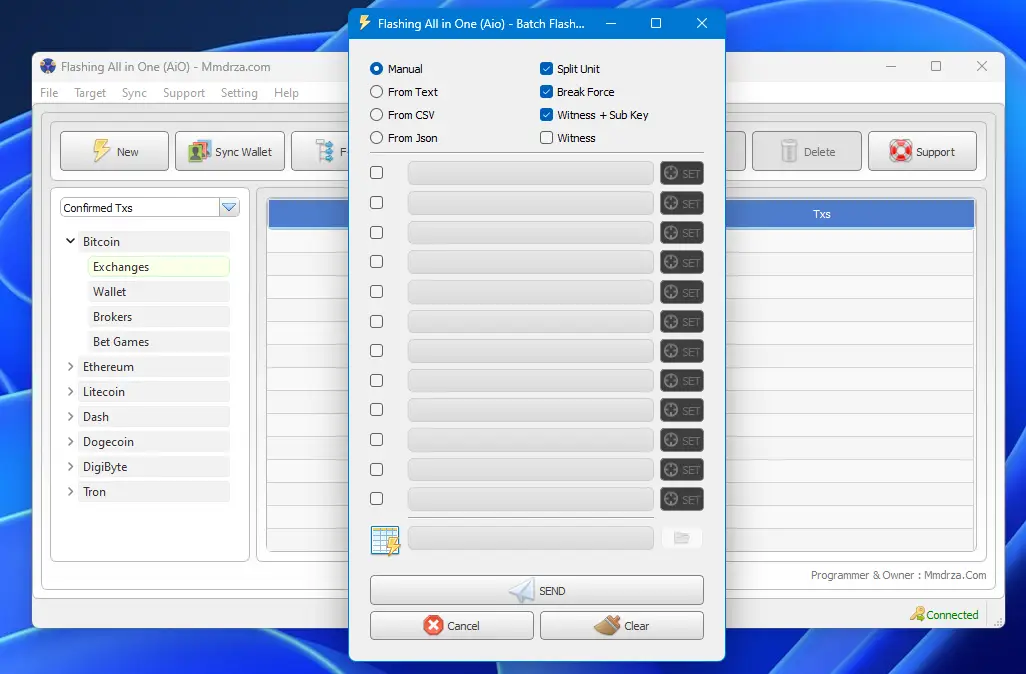The image size is (1026, 674).
Task: Expand the Dash tree node
Action: (71, 416)
